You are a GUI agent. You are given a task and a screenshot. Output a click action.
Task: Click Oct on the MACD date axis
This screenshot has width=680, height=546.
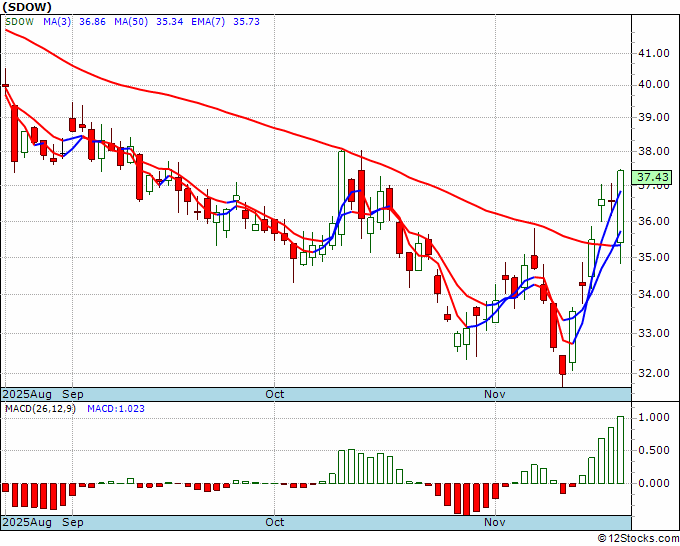pyautogui.click(x=275, y=522)
